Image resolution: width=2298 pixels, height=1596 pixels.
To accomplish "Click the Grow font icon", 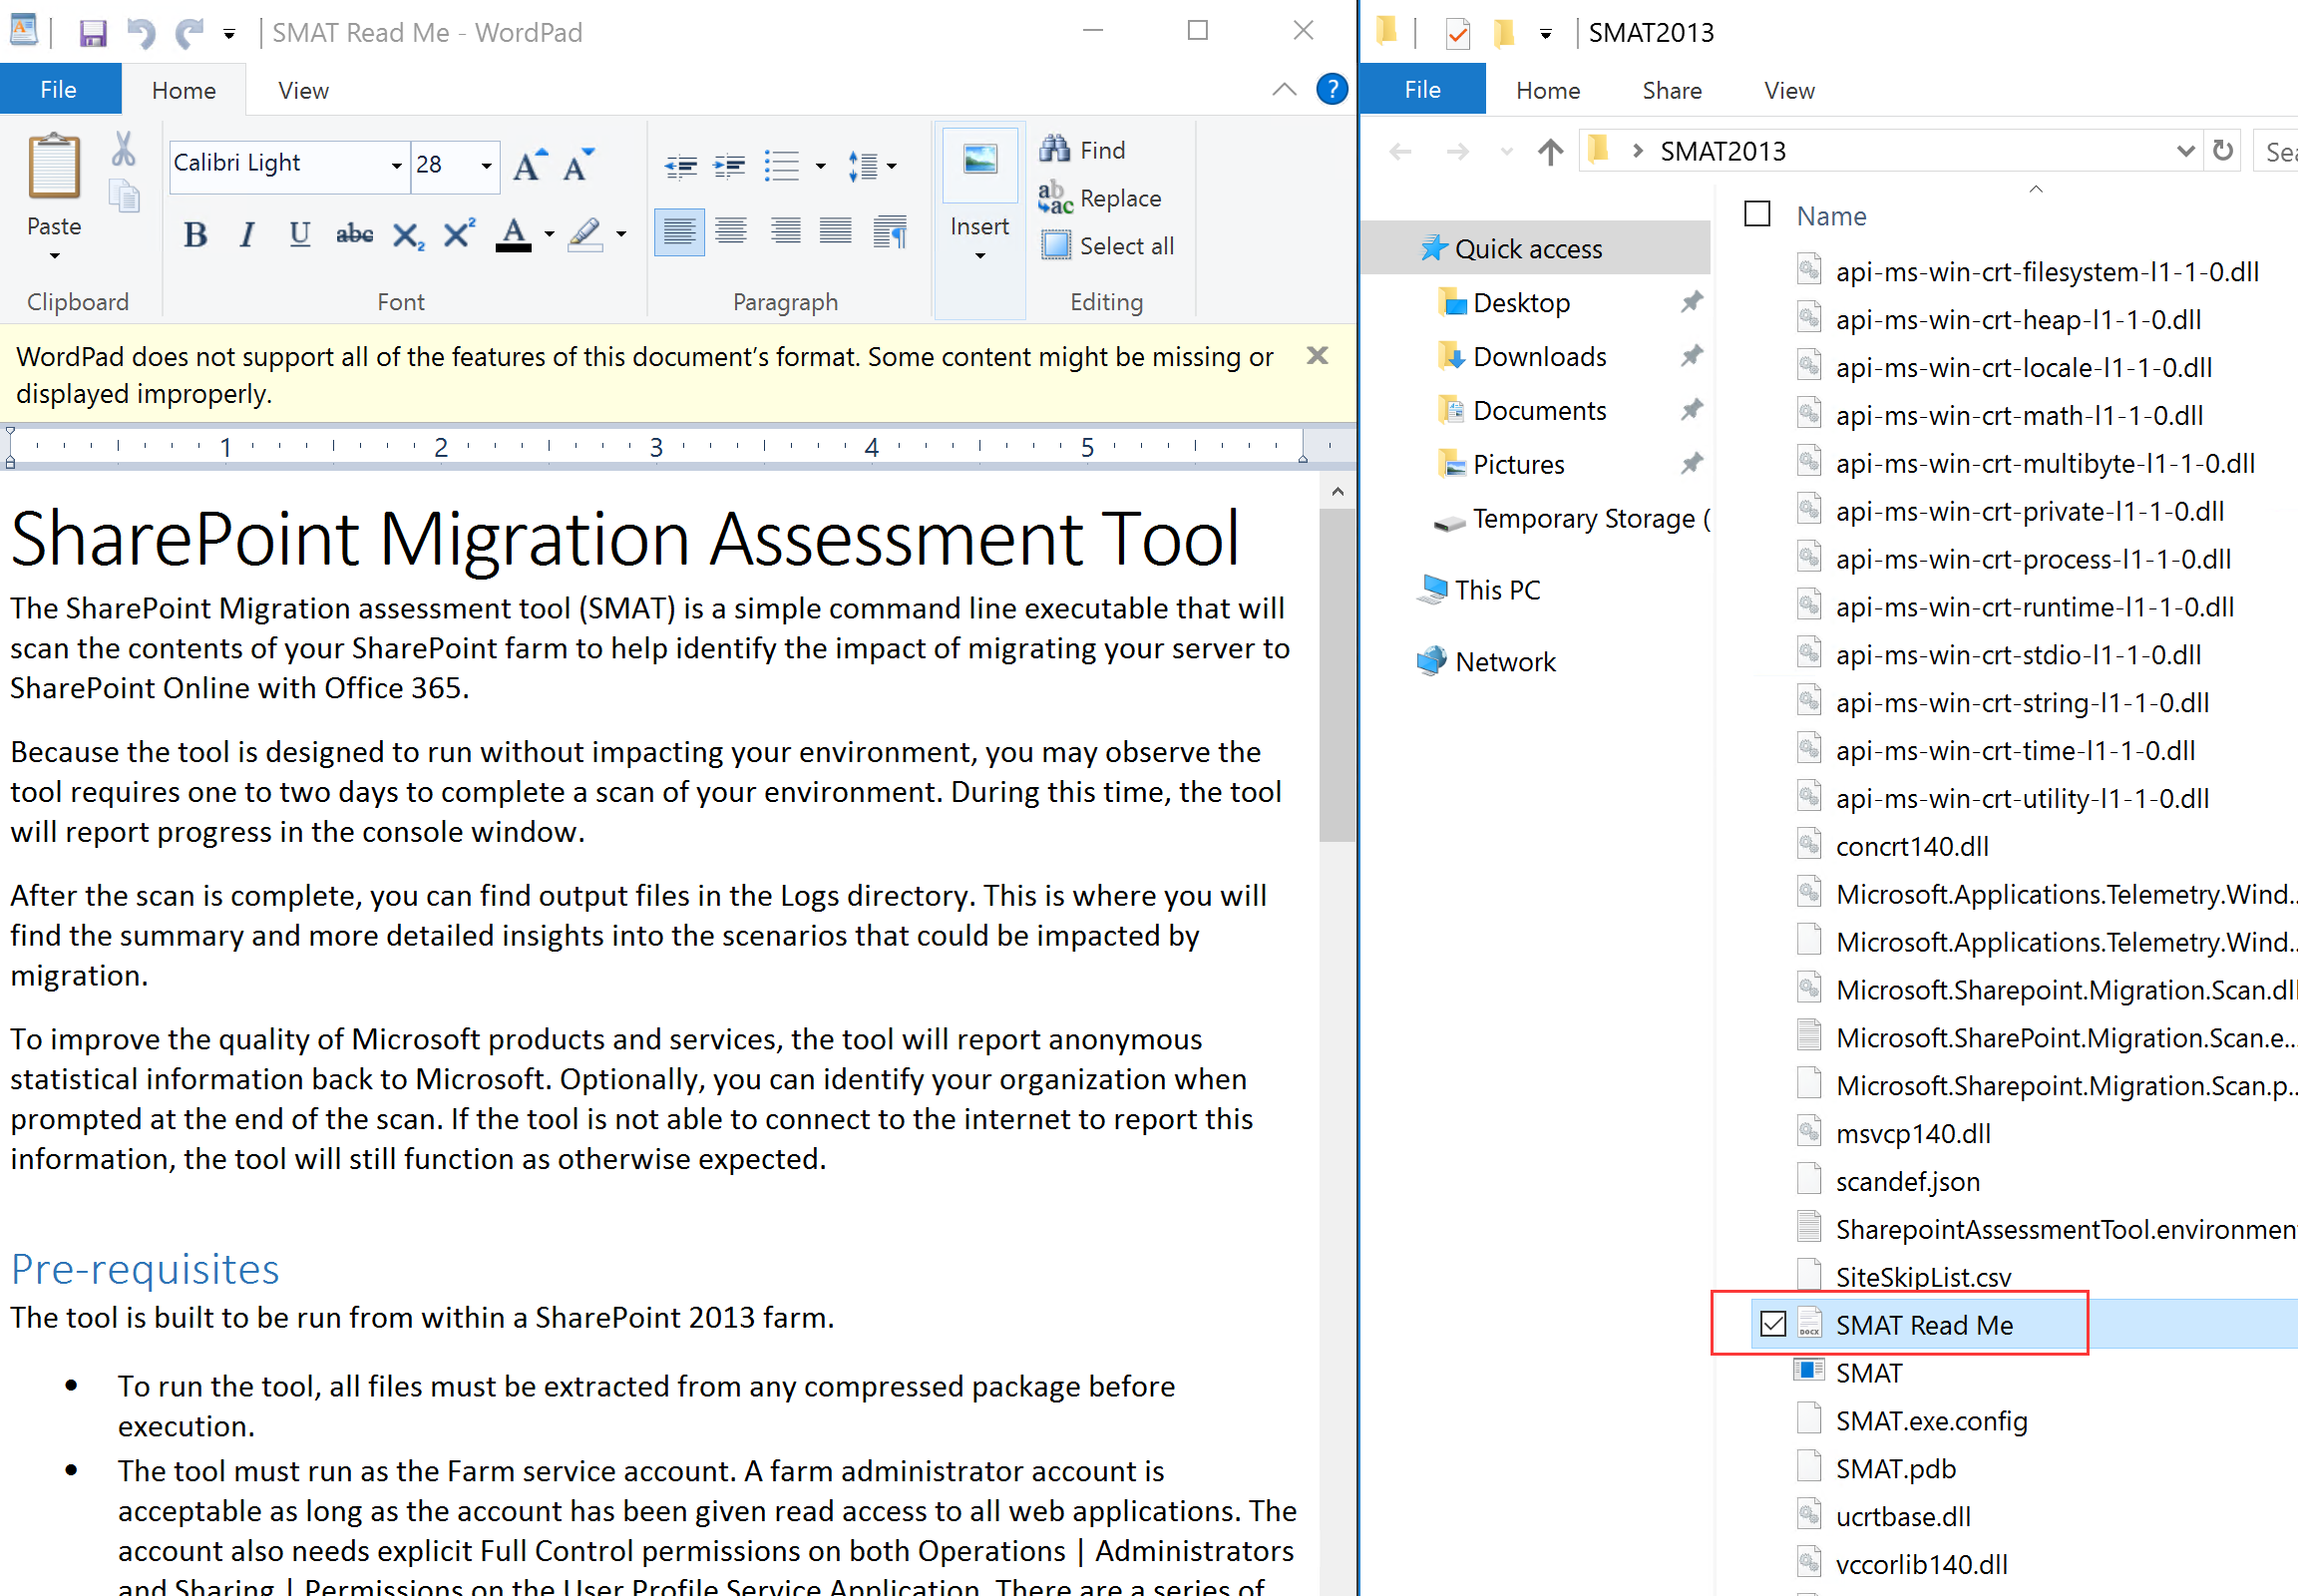I will click(530, 164).
